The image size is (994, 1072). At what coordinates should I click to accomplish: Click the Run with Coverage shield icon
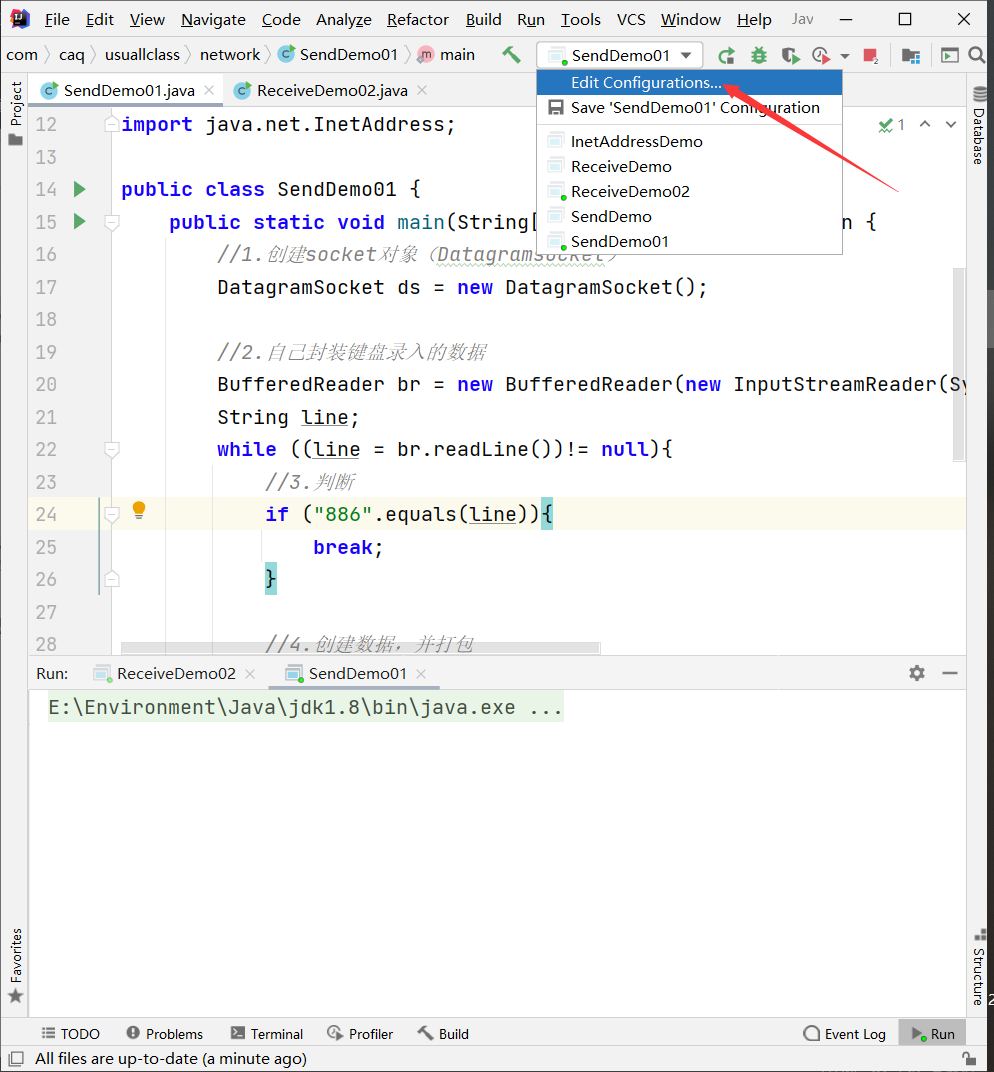click(790, 55)
